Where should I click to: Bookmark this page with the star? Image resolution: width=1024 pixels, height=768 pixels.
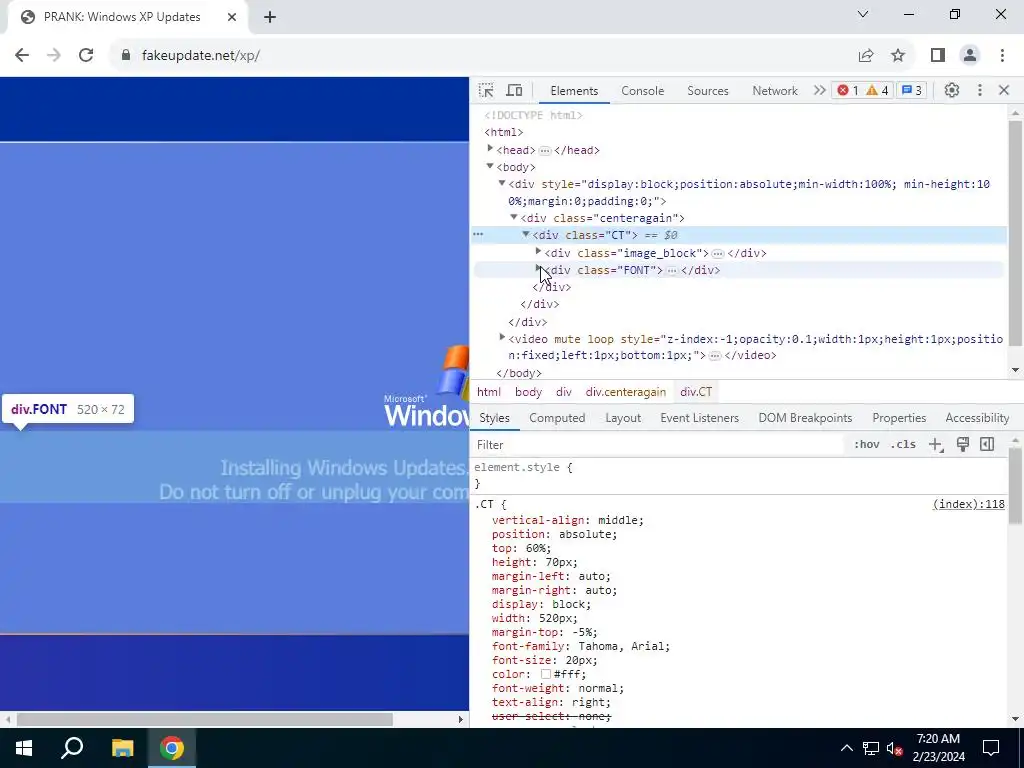tap(898, 56)
